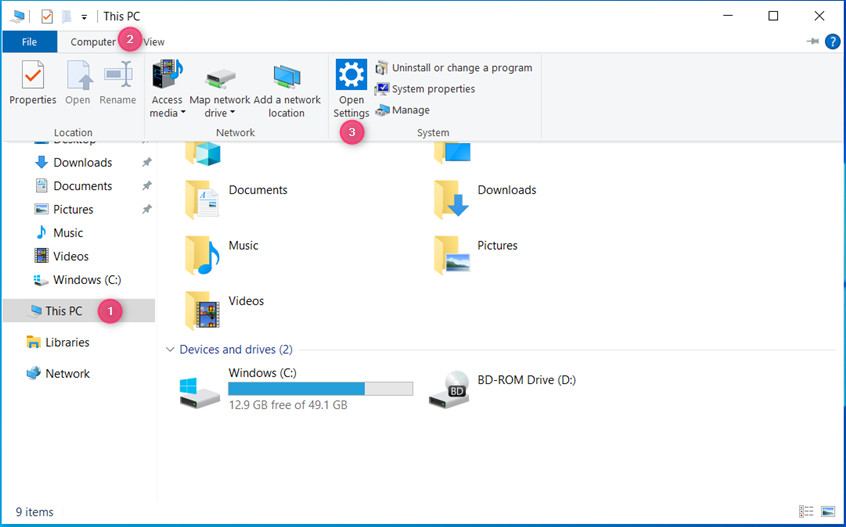Select Music in the navigation pane

tap(68, 233)
